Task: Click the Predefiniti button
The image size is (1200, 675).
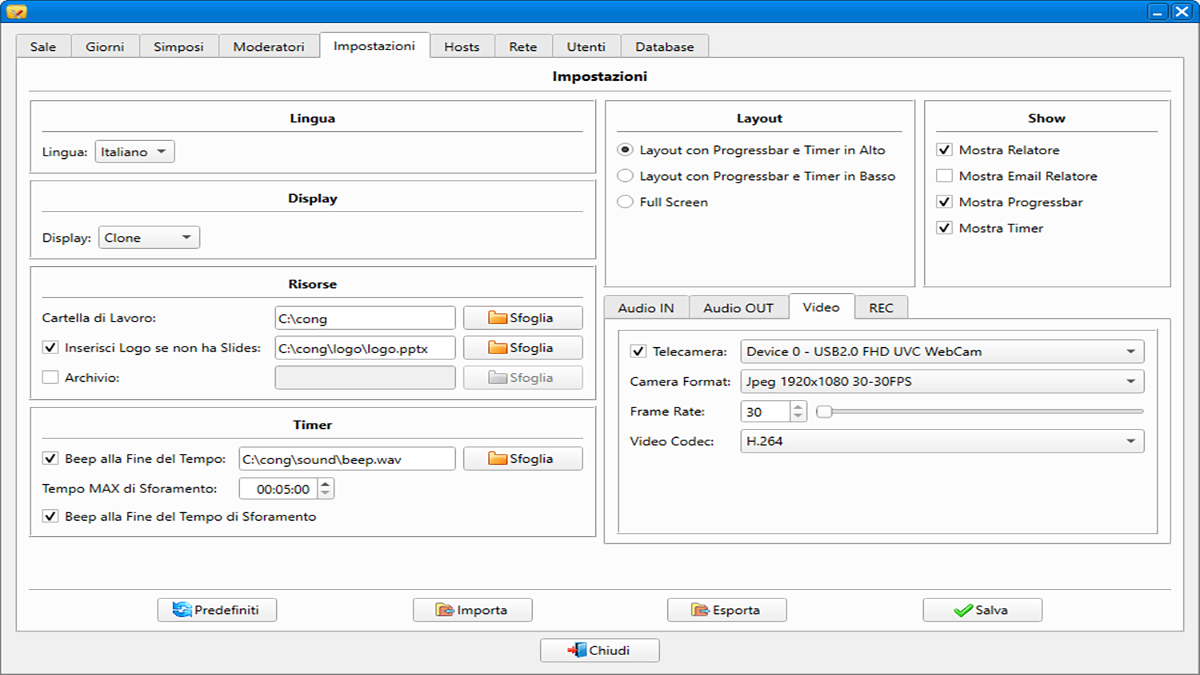Action: (x=217, y=610)
